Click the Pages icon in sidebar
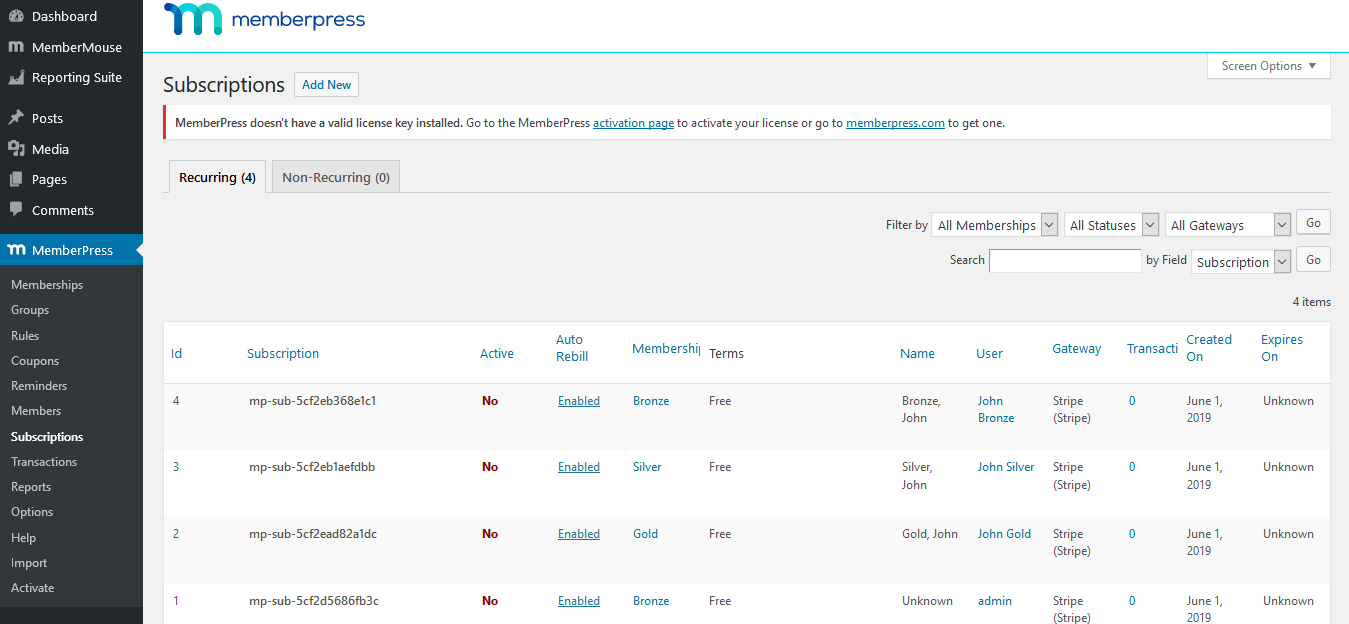 point(16,180)
